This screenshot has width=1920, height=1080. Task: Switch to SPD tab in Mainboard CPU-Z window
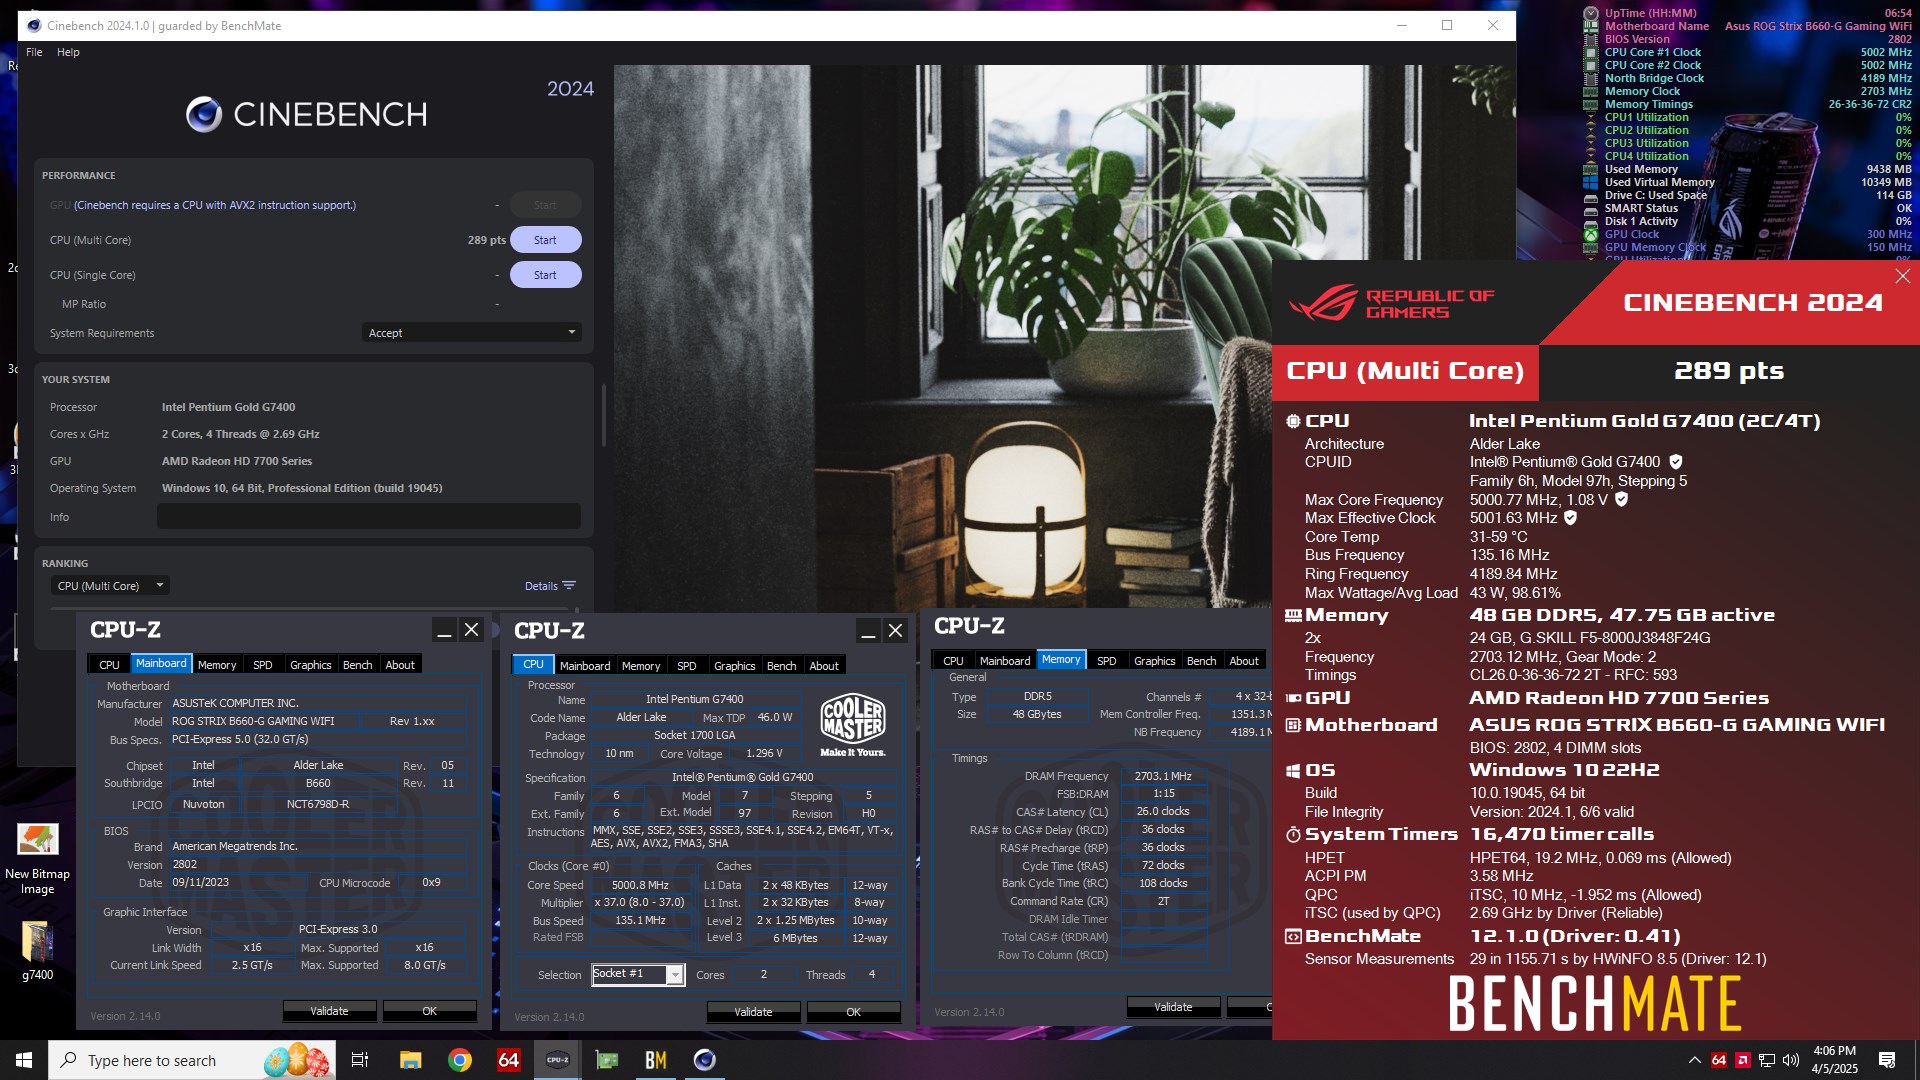[x=262, y=665]
